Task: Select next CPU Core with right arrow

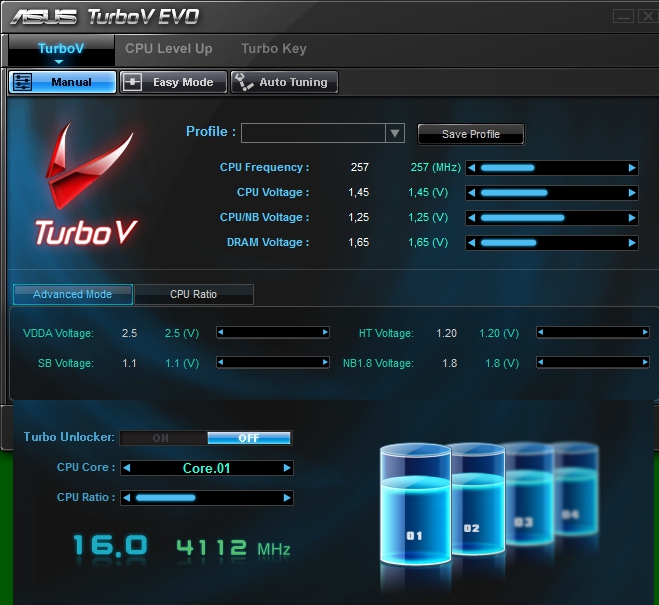Action: (x=287, y=468)
